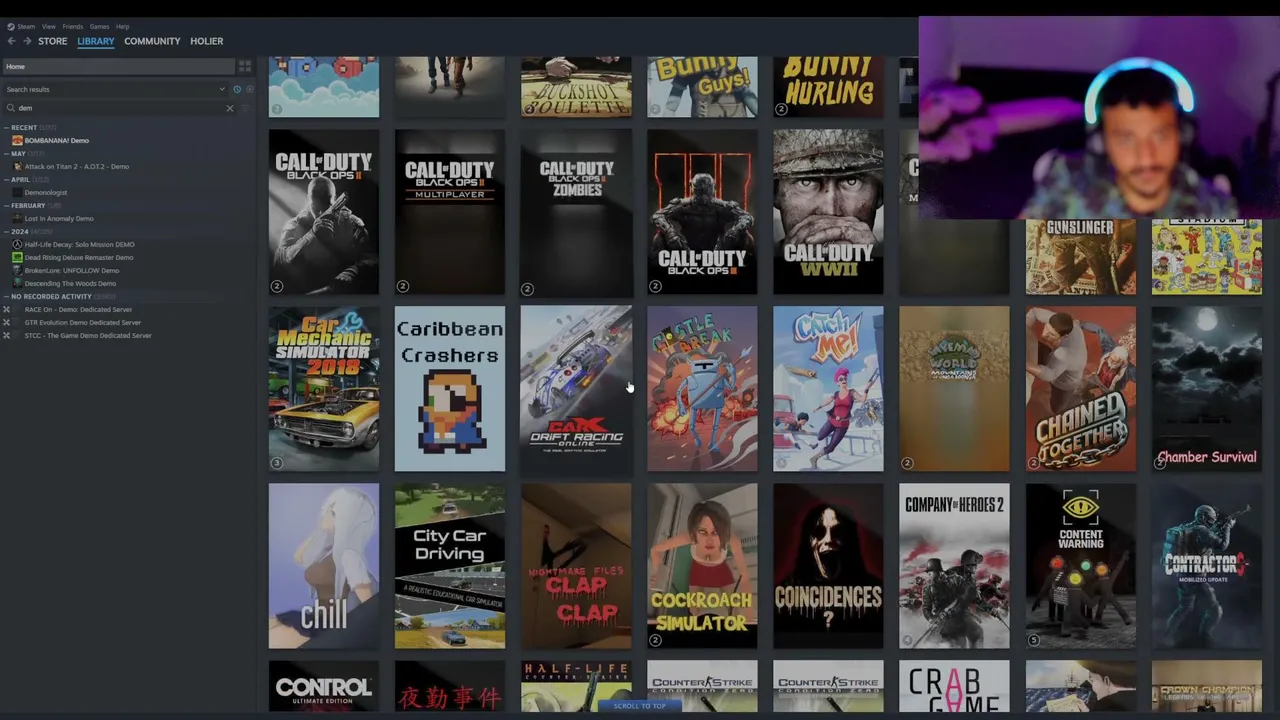Select GTR Evolution Demo Dedicated Server

coord(83,323)
